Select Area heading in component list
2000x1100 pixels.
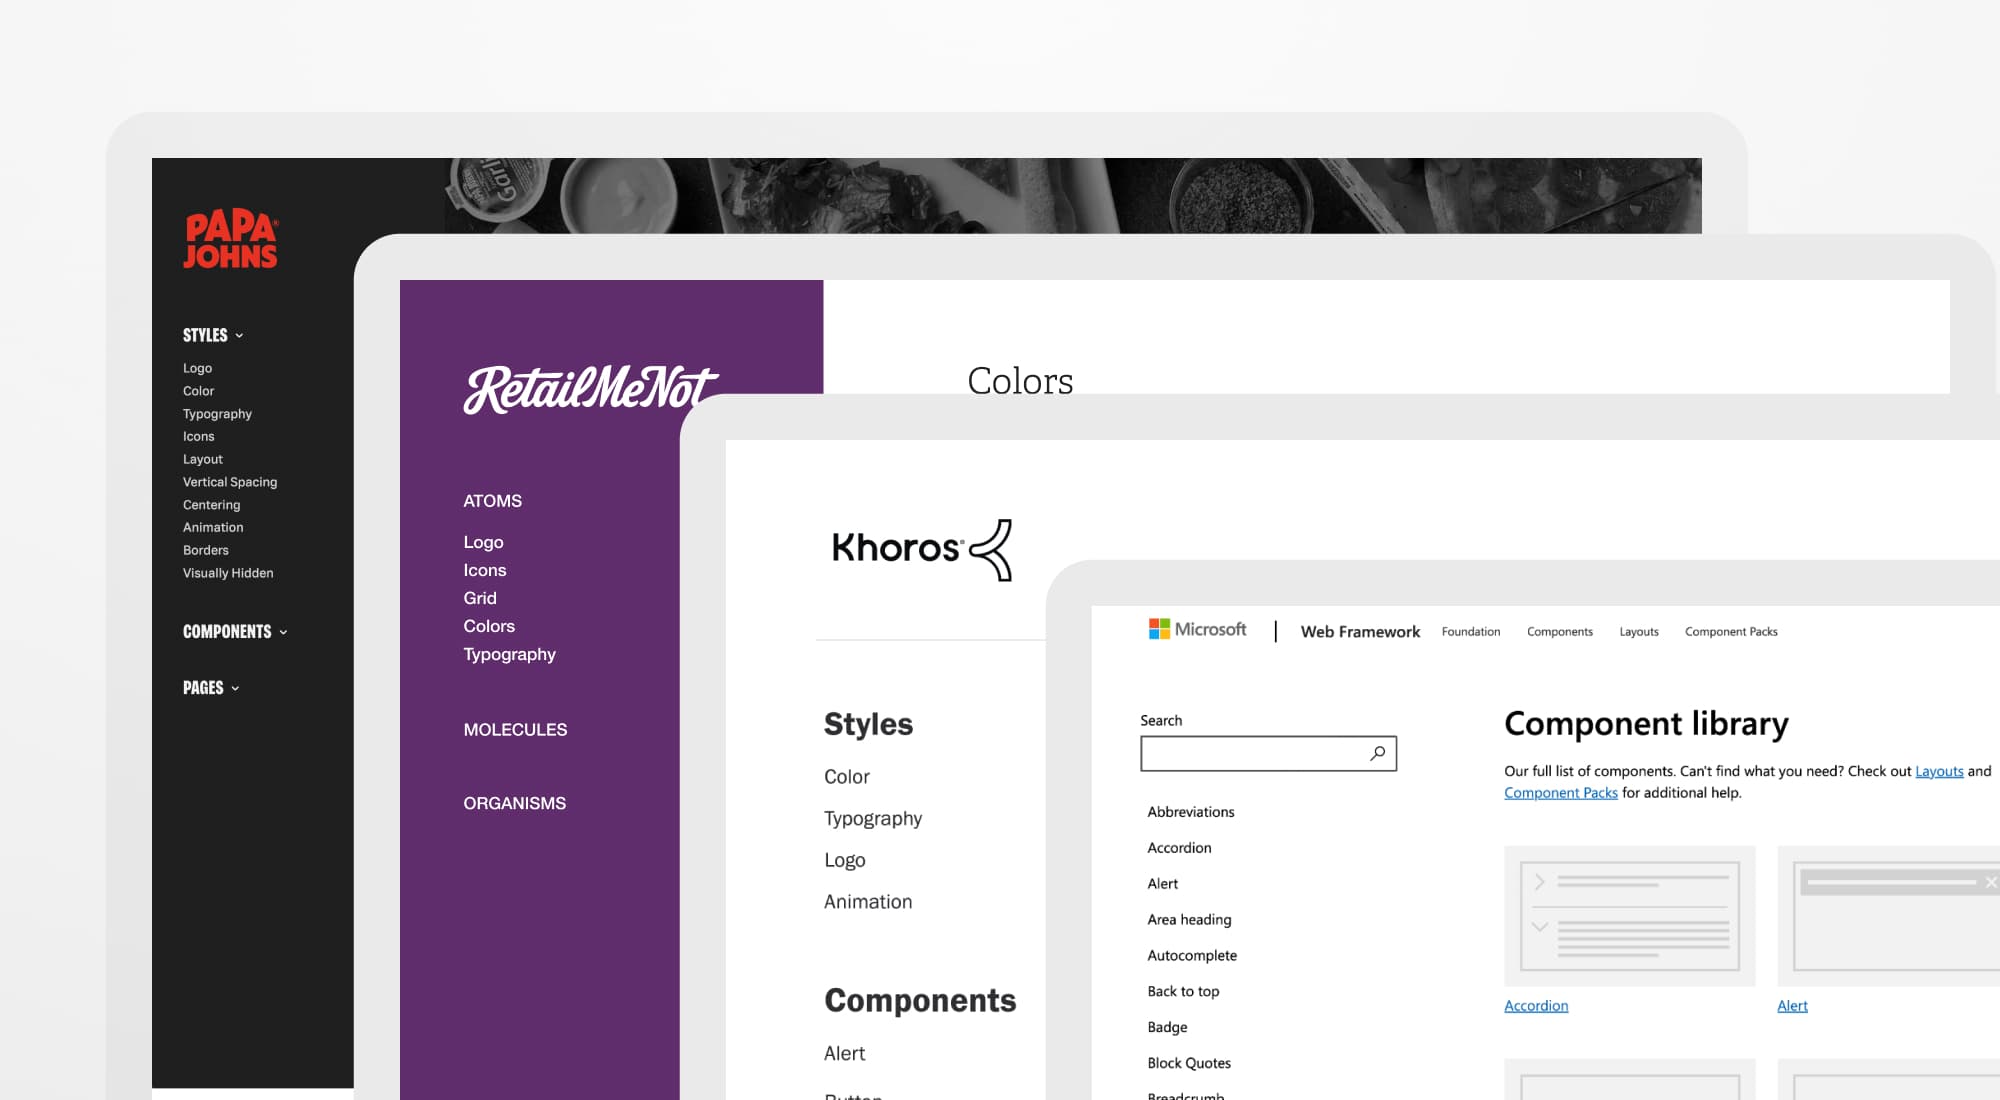point(1189,920)
